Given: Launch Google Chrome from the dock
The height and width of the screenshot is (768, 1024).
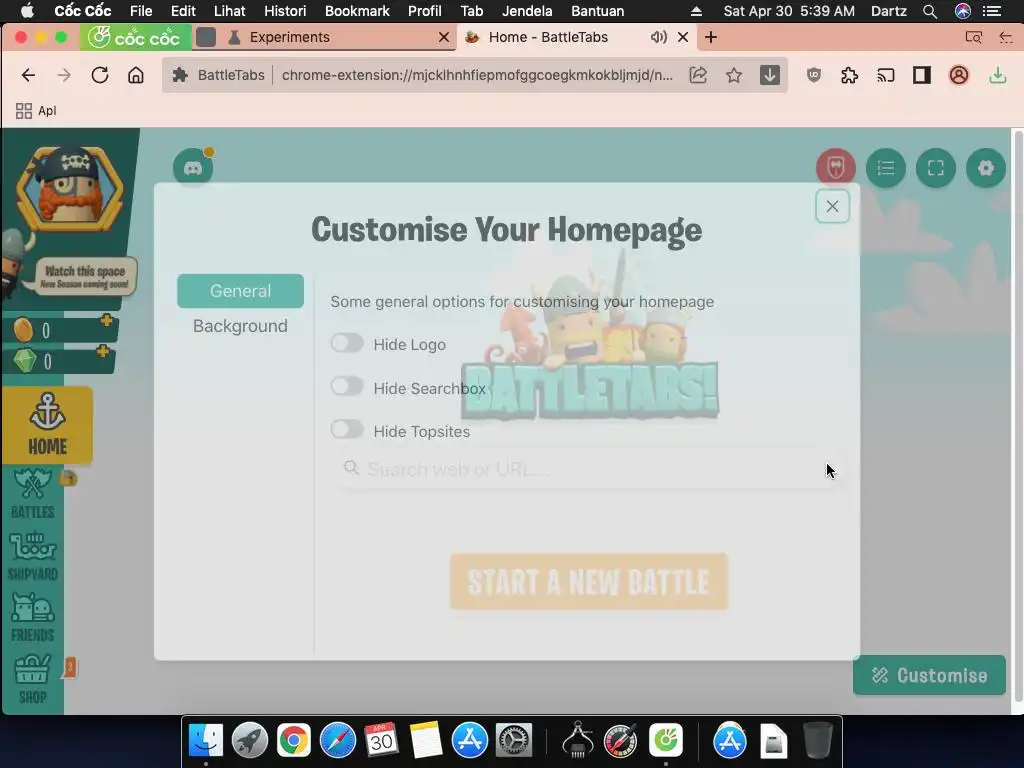Looking at the screenshot, I should click(293, 741).
